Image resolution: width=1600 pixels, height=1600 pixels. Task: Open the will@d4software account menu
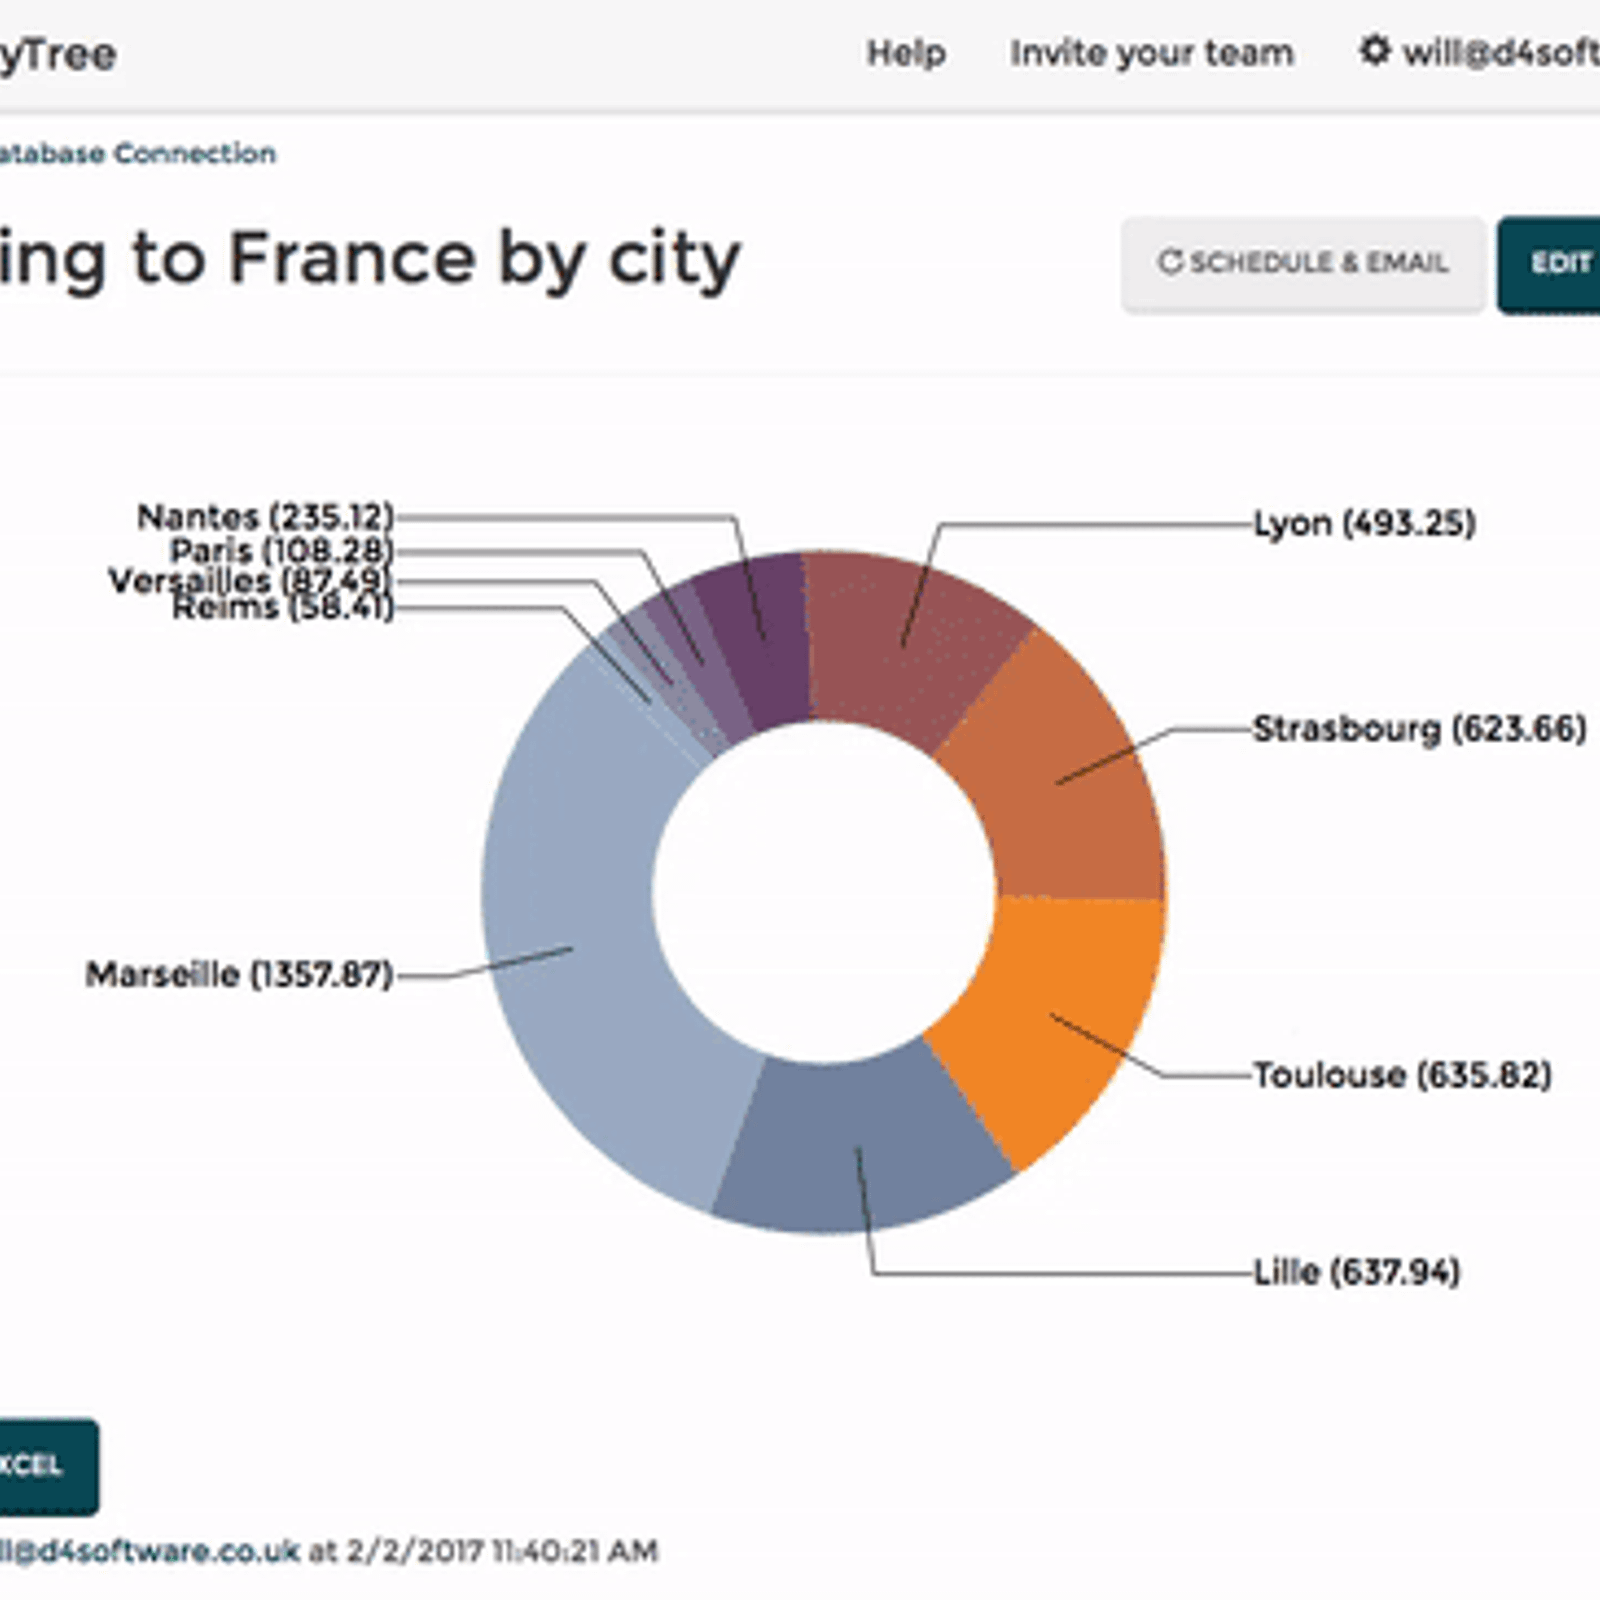(1500, 53)
